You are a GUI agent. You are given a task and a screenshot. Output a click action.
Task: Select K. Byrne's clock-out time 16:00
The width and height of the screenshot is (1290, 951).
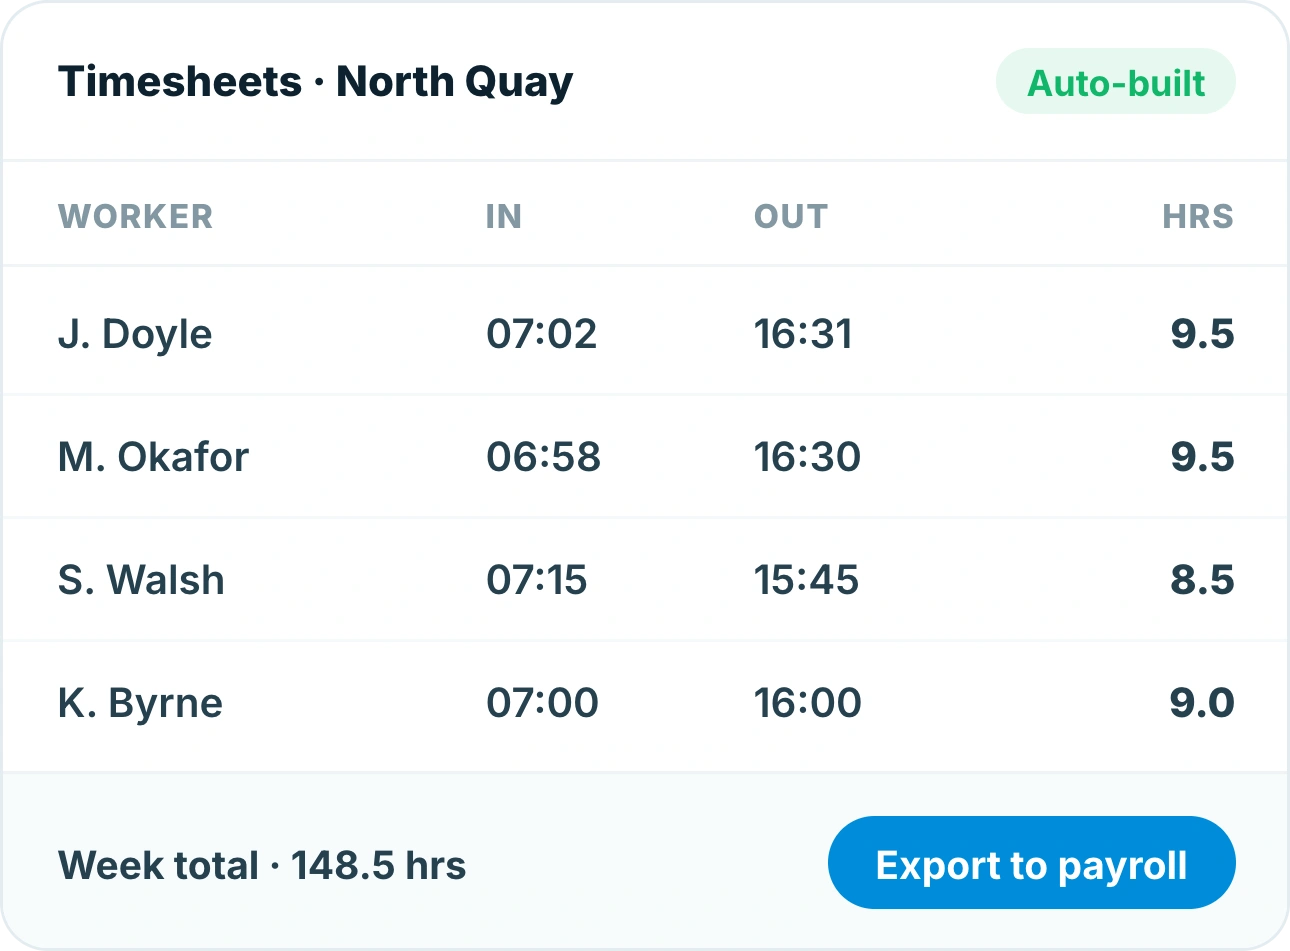coord(807,703)
